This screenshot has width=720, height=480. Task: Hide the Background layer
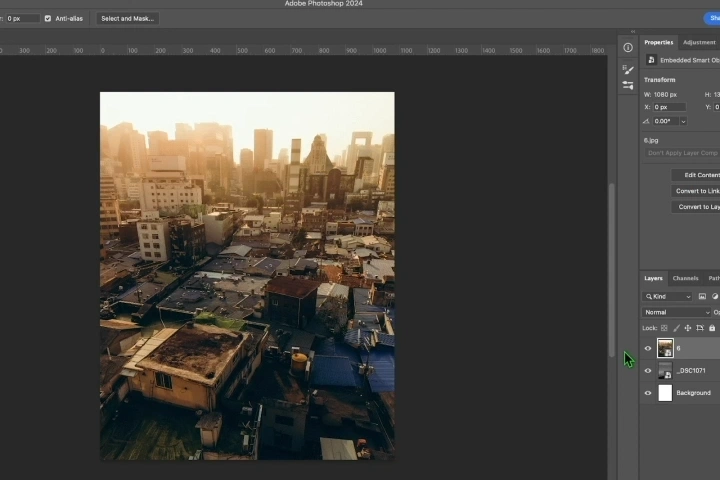[648, 393]
